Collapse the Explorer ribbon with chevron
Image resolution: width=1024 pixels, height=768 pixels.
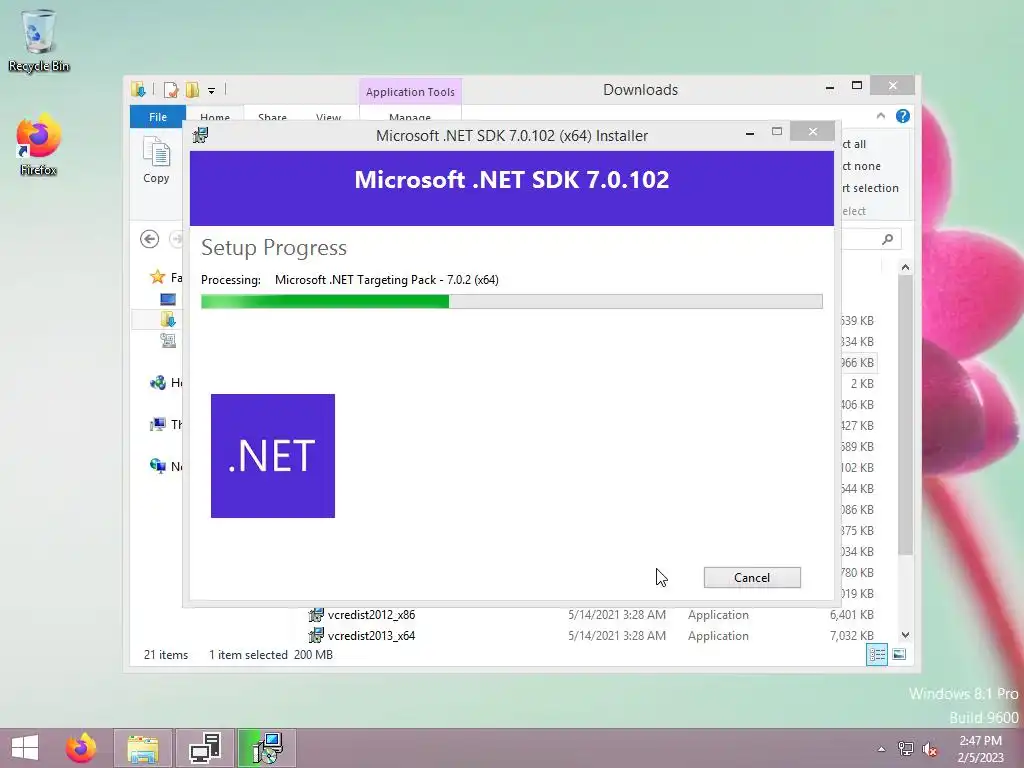coord(880,116)
